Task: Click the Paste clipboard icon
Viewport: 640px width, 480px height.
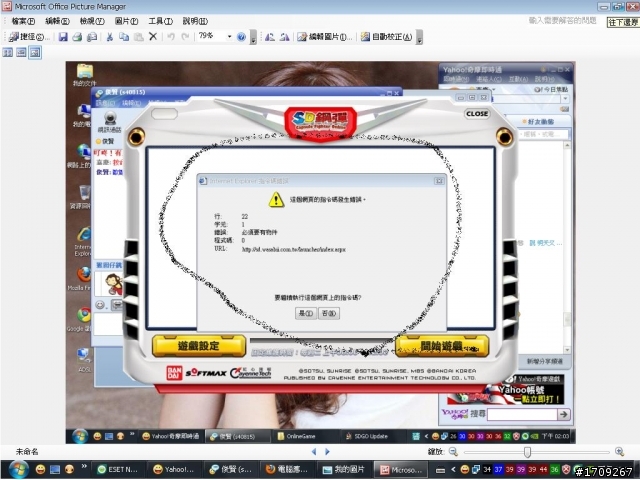Action: click(138, 37)
